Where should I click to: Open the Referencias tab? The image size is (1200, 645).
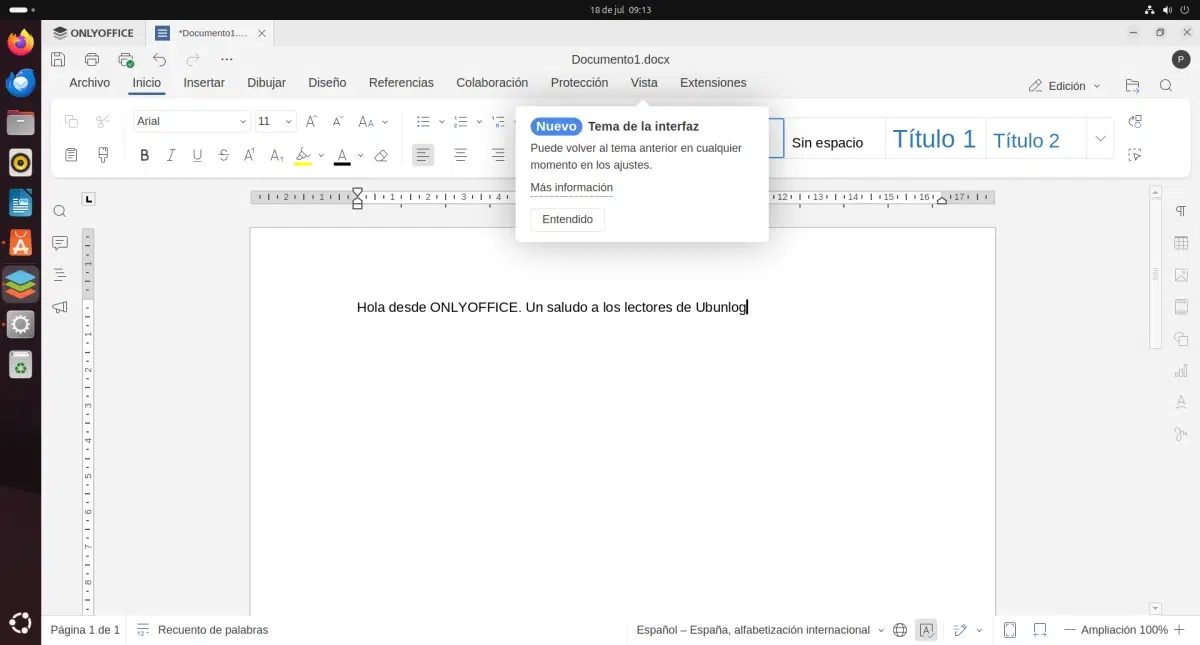[401, 83]
